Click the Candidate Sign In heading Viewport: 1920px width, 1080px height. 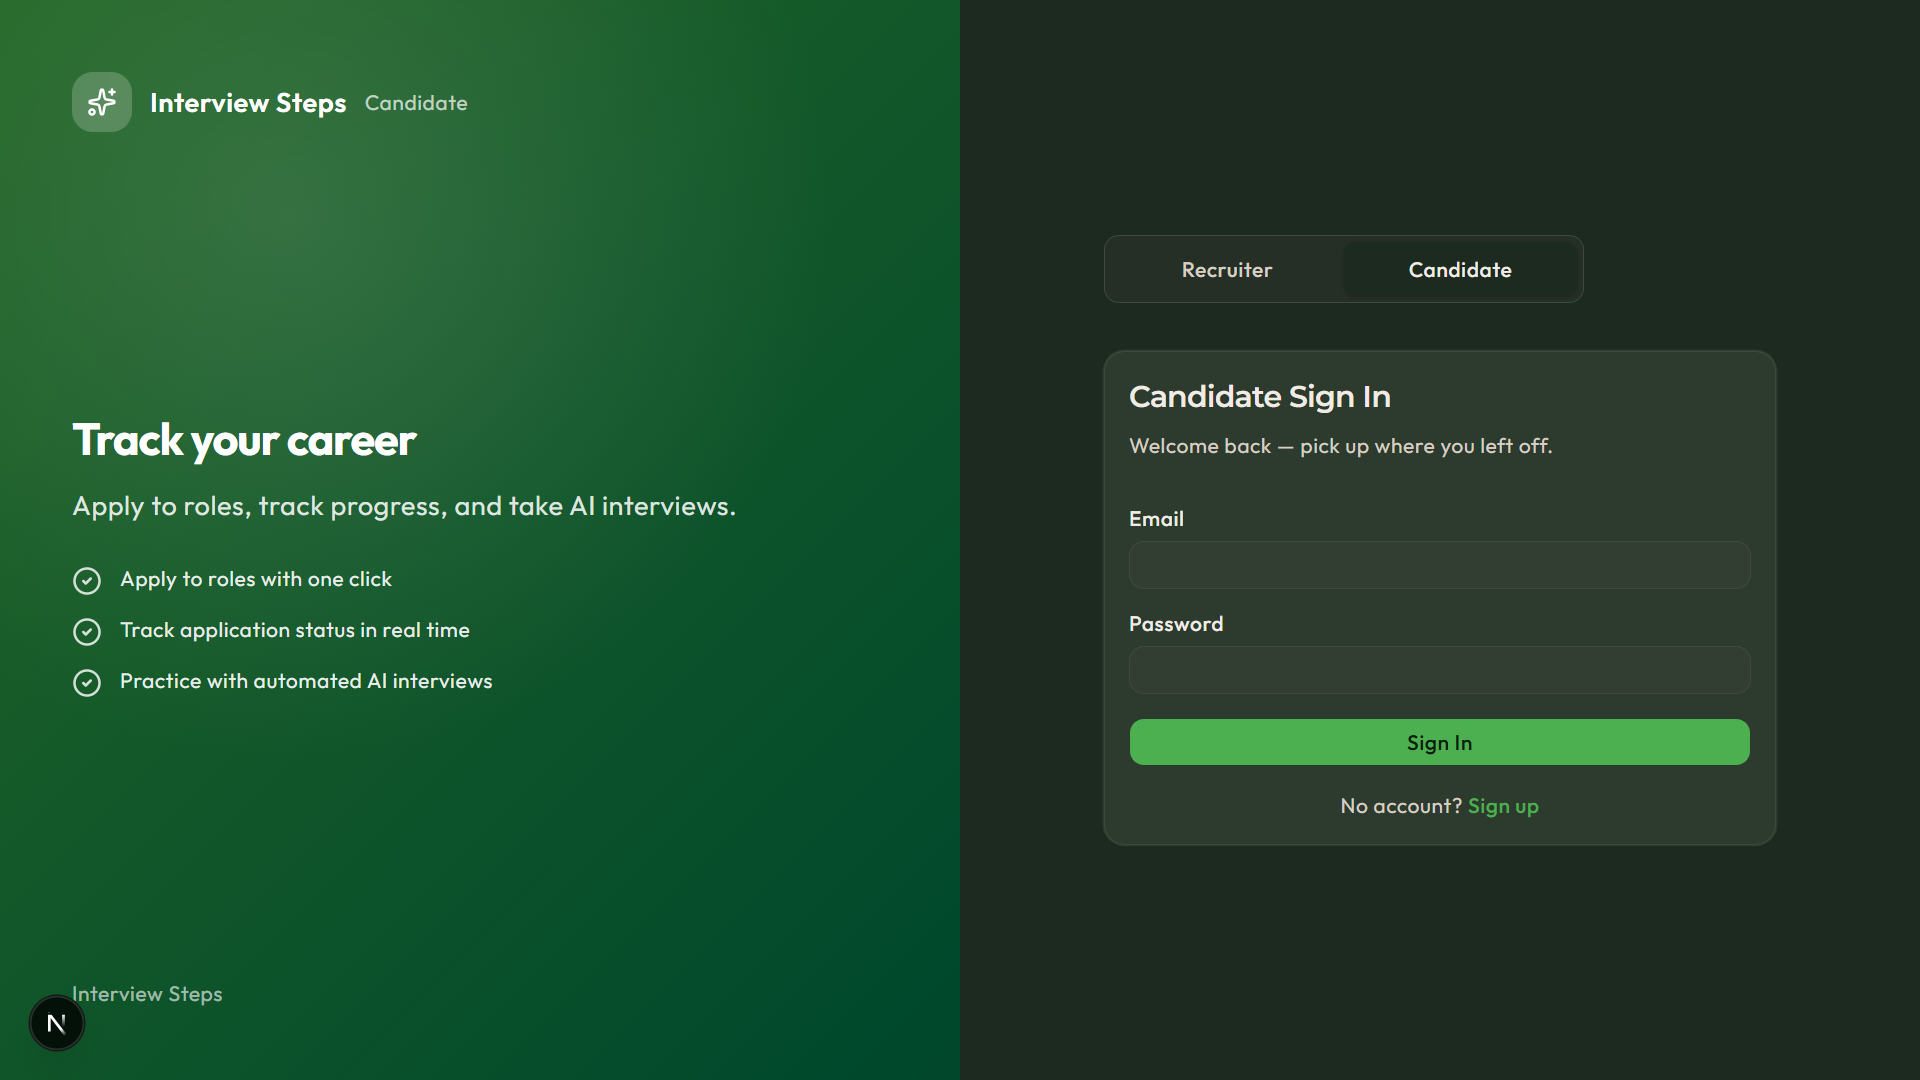click(1259, 397)
